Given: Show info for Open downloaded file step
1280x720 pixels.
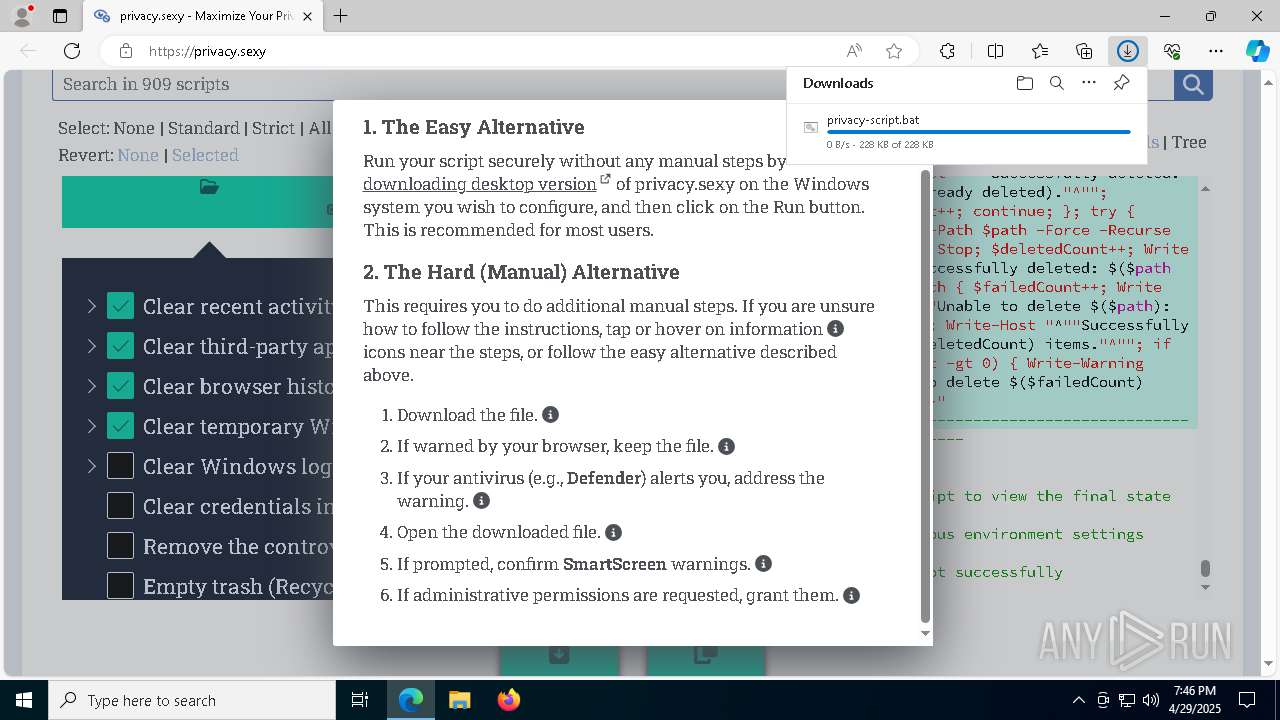Looking at the screenshot, I should (x=614, y=532).
